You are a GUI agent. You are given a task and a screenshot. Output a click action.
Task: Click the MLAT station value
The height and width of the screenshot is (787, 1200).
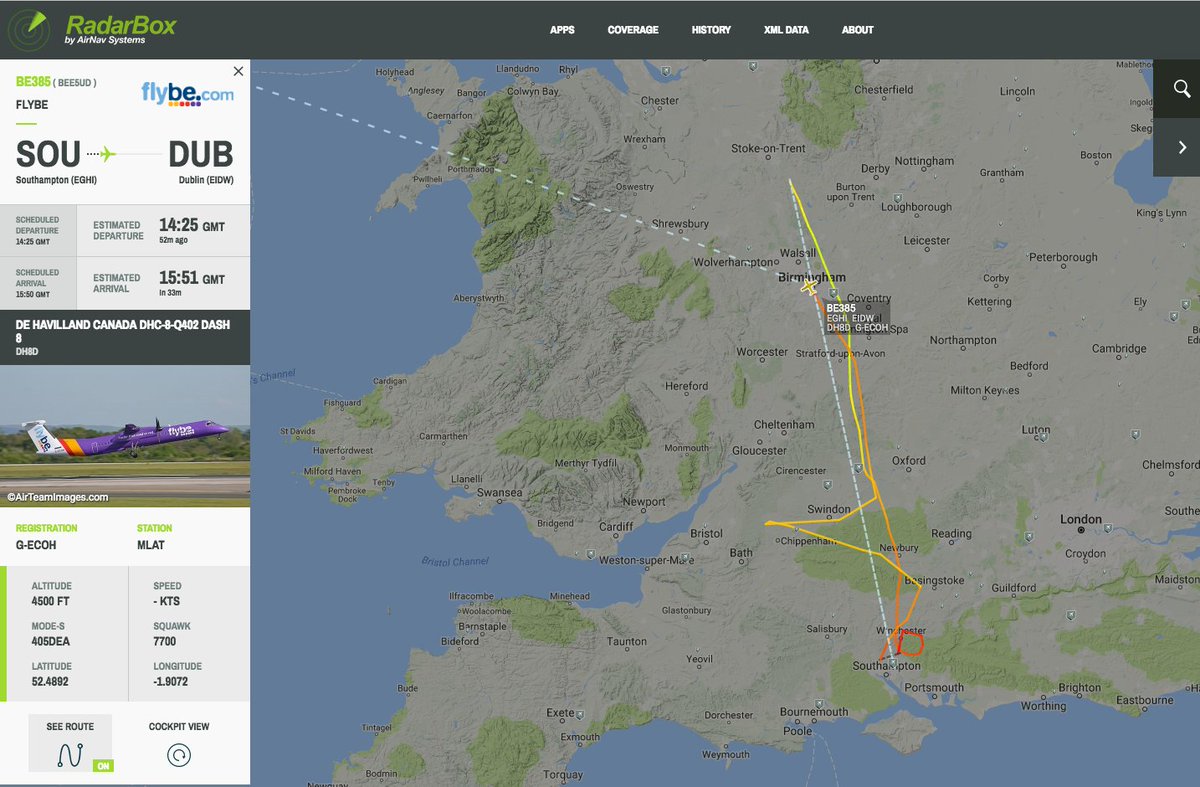coord(151,545)
